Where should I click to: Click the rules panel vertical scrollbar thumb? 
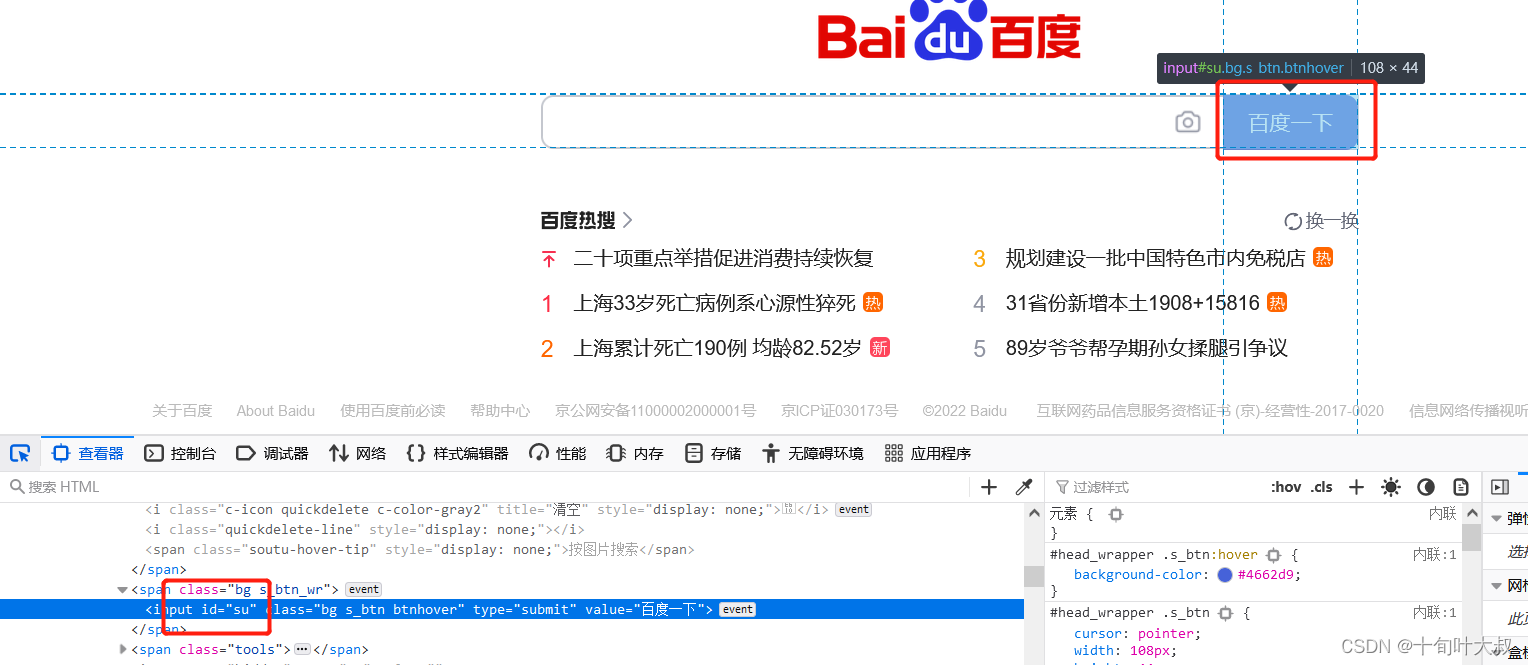pyautogui.click(x=1471, y=536)
